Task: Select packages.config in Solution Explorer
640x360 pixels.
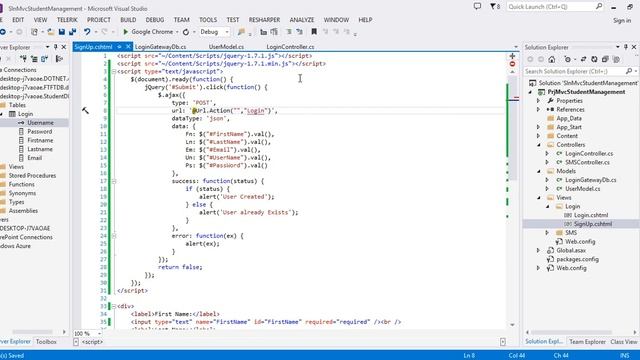Action: (x=577, y=259)
